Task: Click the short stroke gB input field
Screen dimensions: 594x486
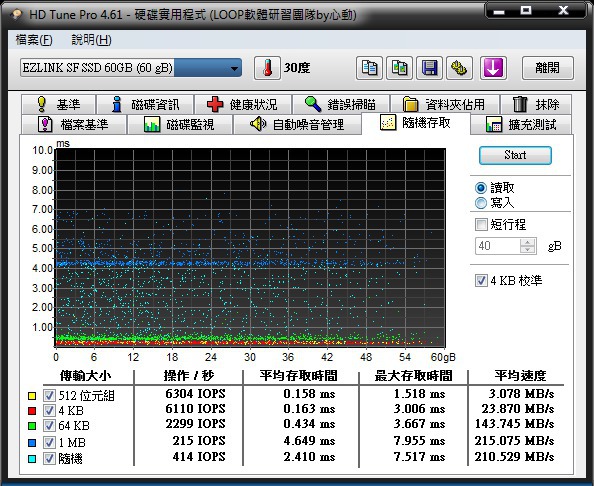Action: click(498, 246)
